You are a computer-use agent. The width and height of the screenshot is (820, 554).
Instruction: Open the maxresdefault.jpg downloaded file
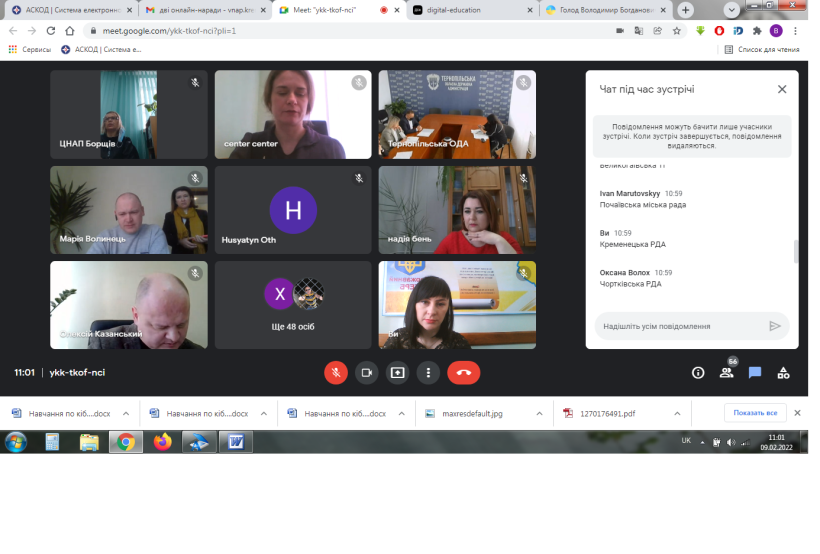(471, 413)
